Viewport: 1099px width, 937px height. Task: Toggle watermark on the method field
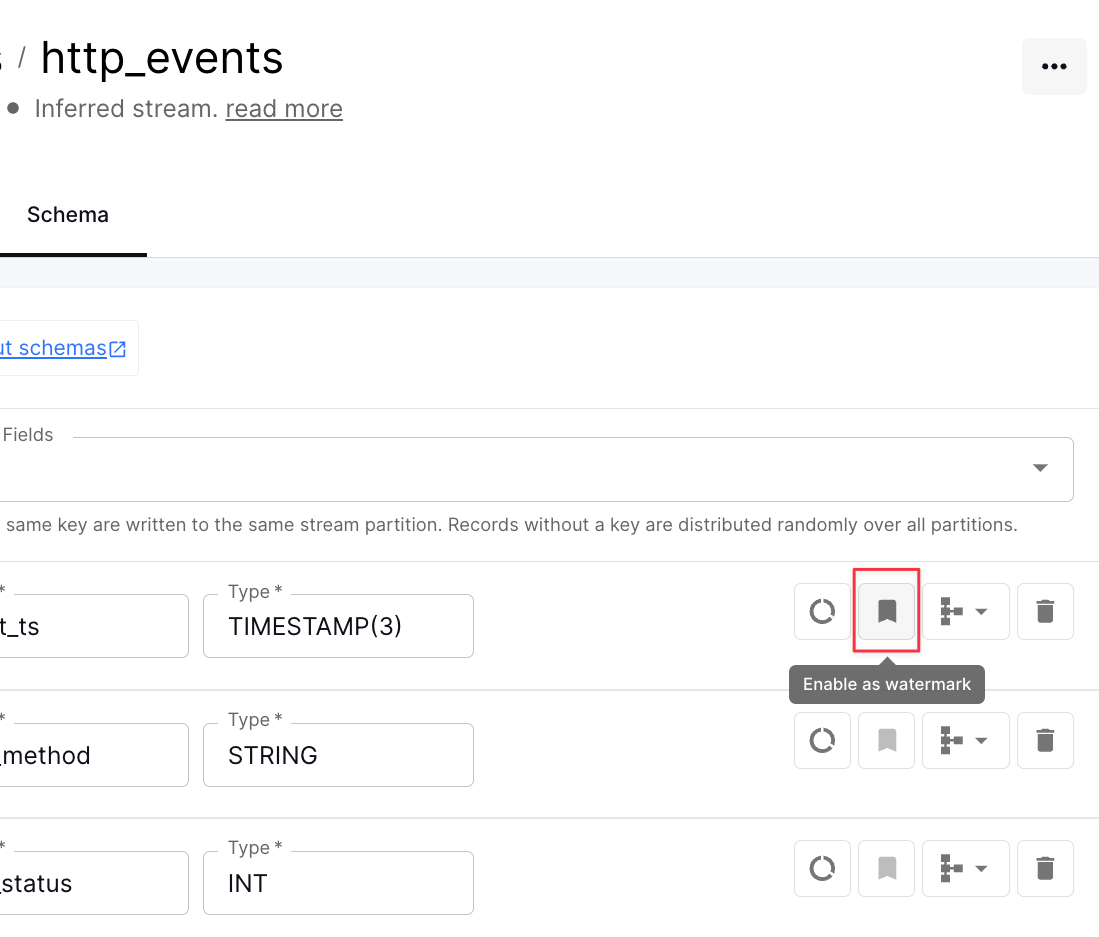tap(886, 740)
